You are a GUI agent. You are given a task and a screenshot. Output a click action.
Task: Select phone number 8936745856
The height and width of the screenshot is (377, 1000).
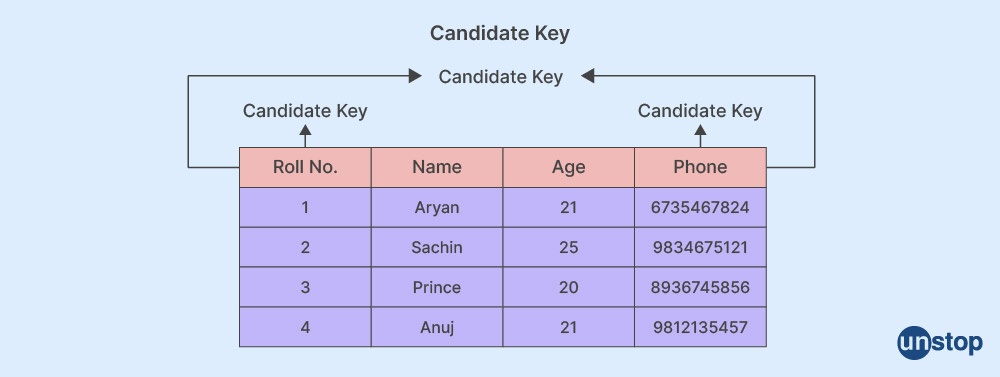(700, 287)
